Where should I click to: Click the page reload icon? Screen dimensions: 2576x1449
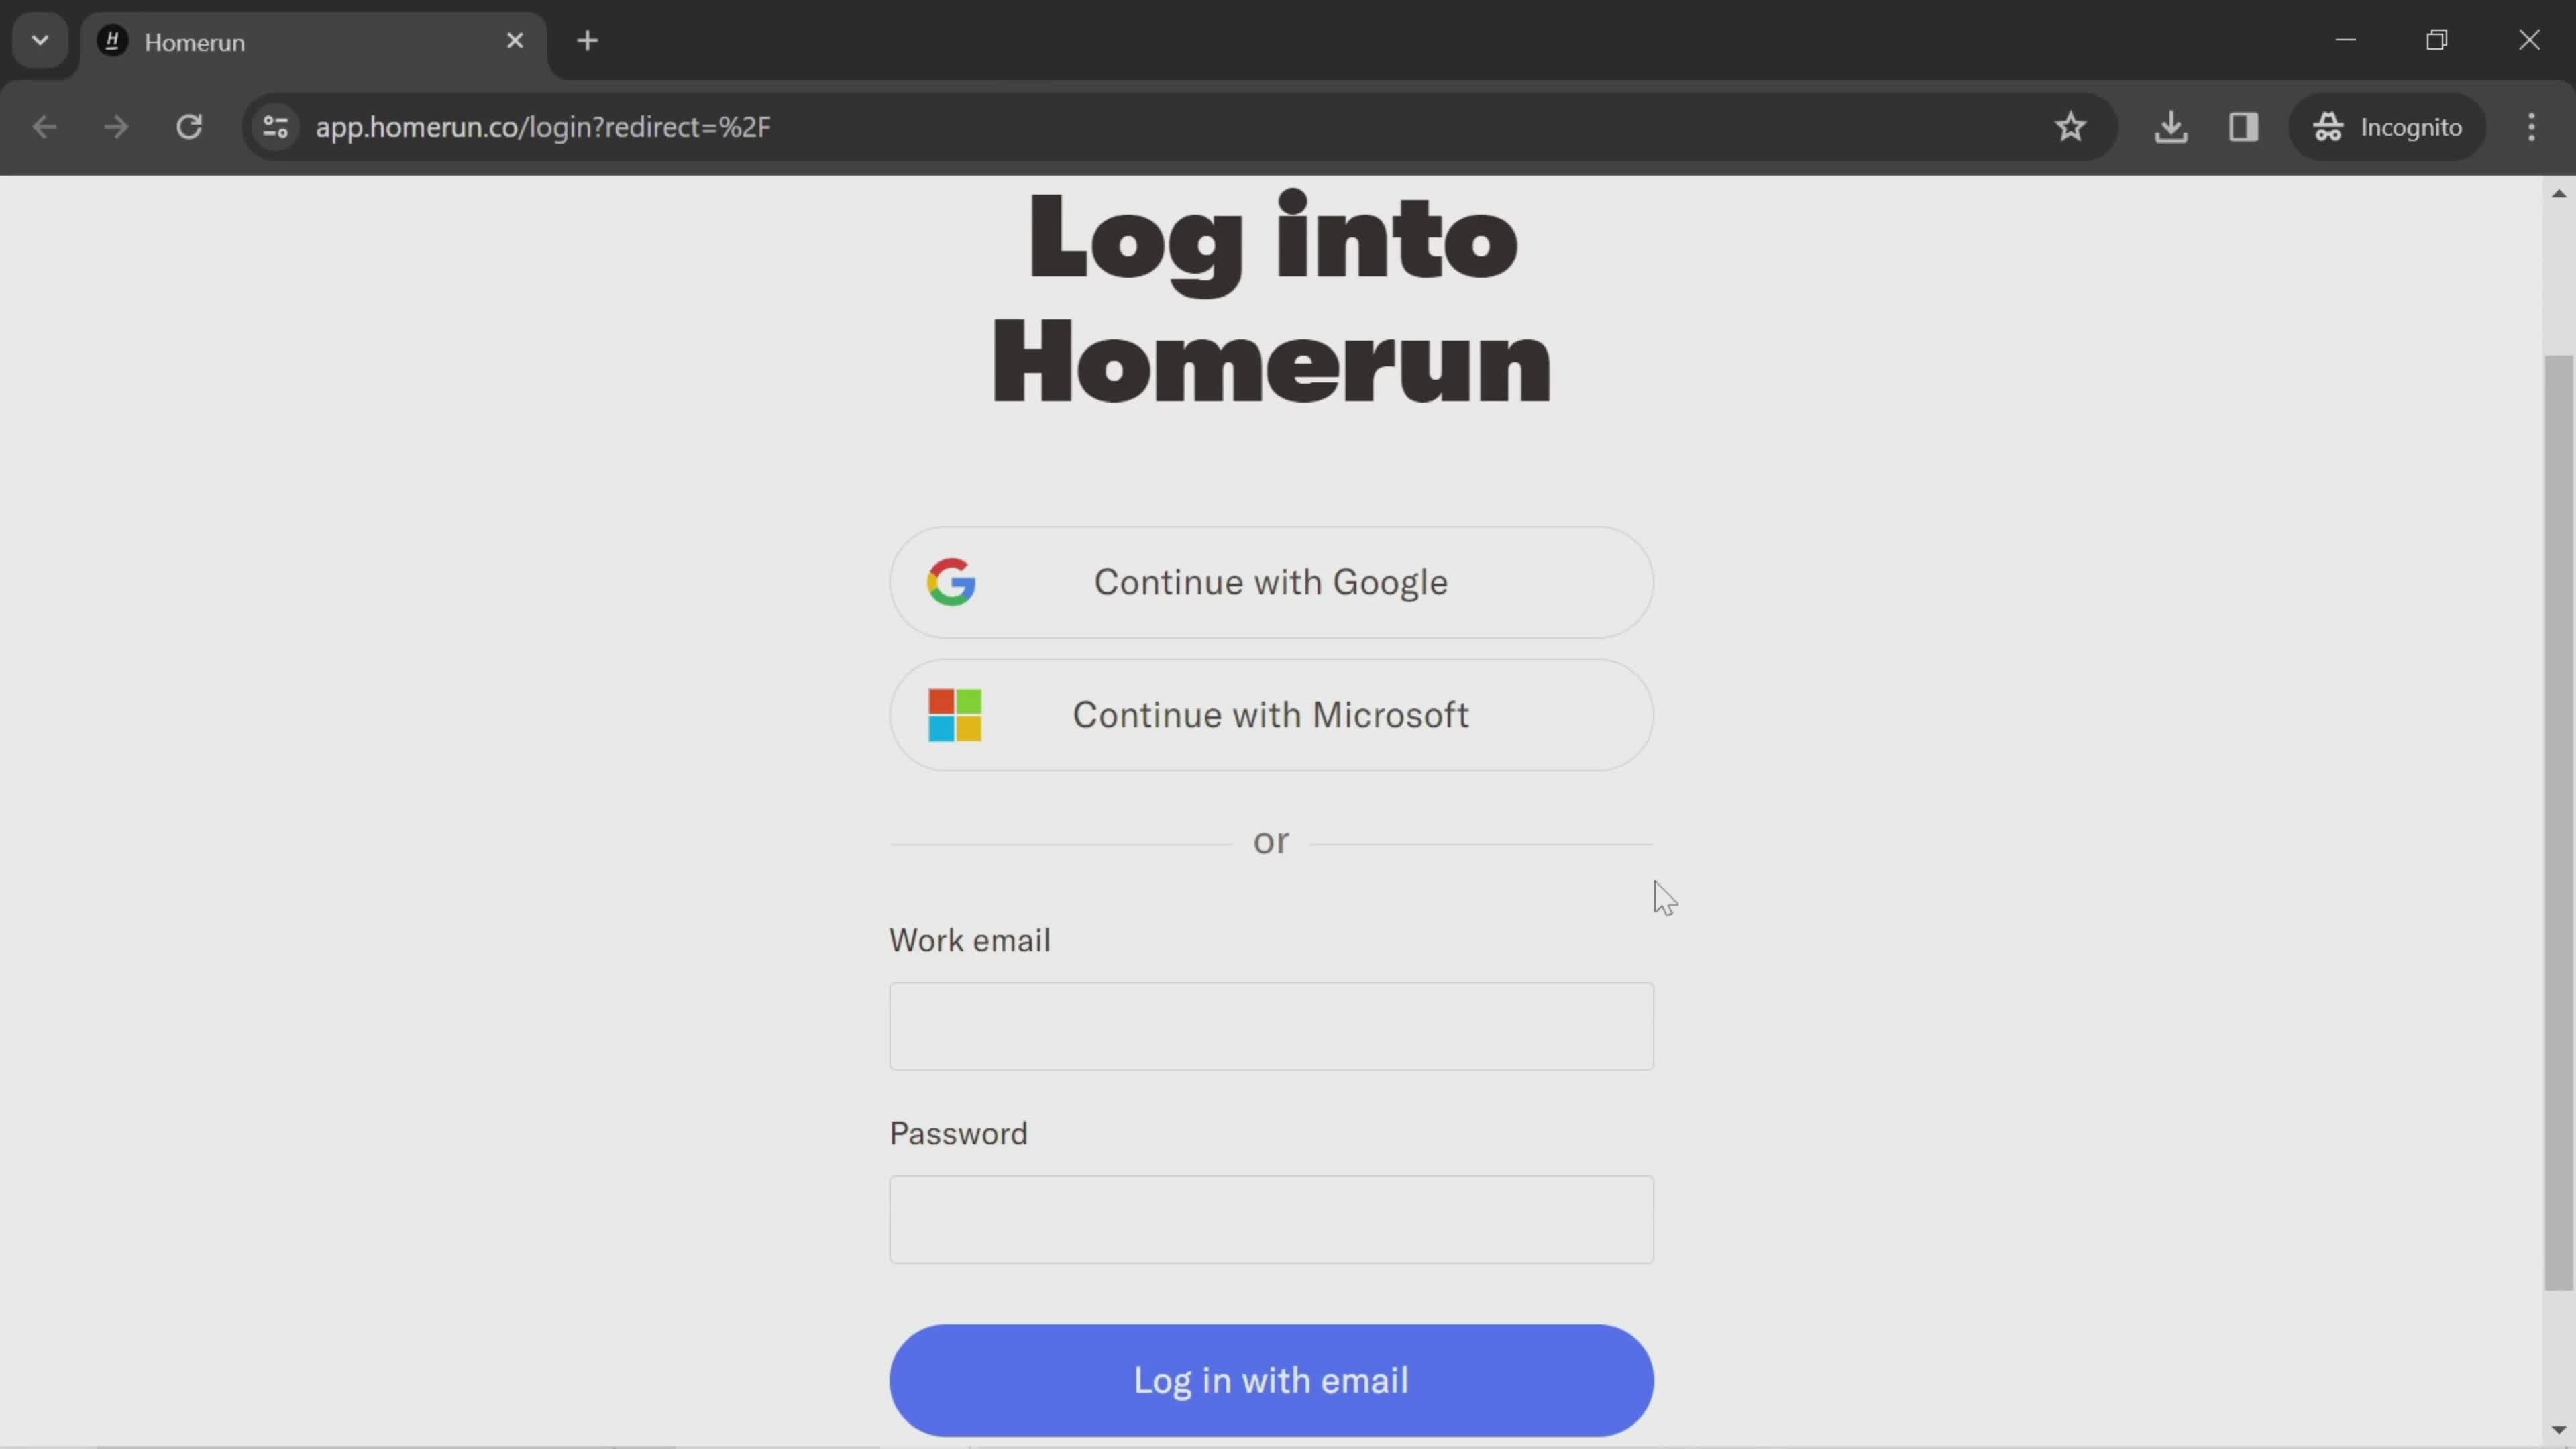click(189, 125)
